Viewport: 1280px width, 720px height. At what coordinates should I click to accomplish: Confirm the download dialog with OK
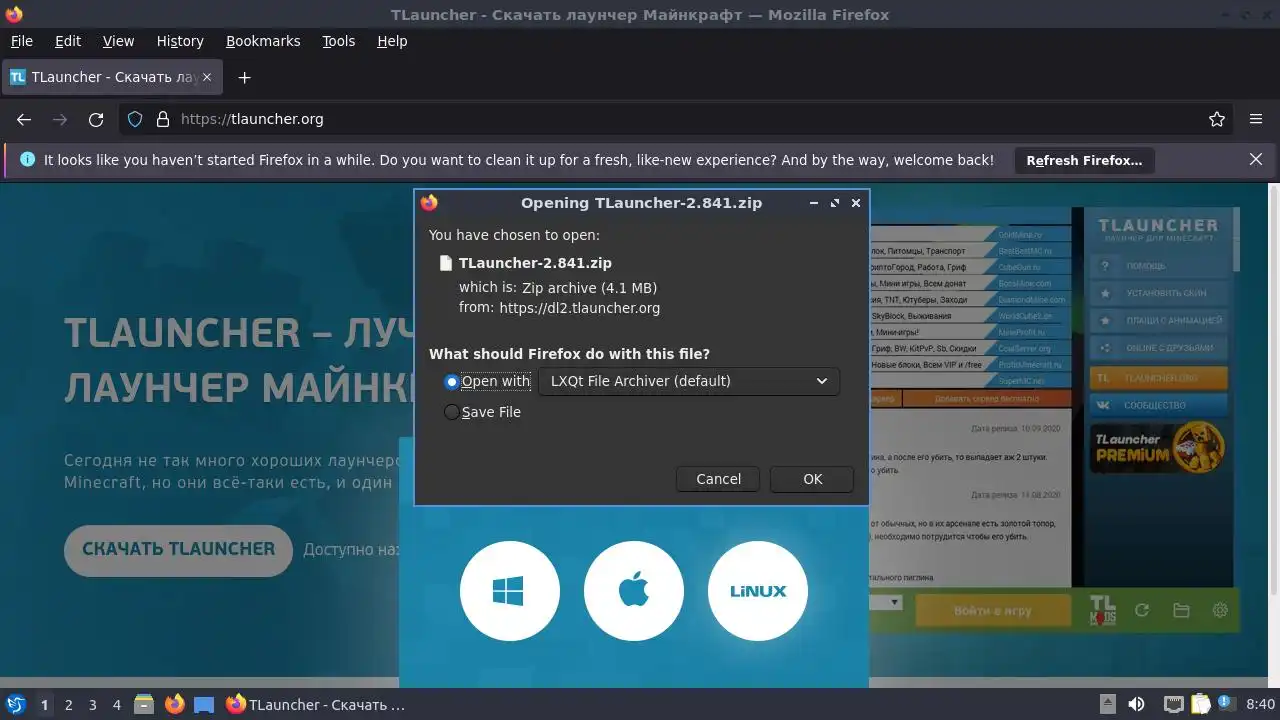click(x=812, y=479)
